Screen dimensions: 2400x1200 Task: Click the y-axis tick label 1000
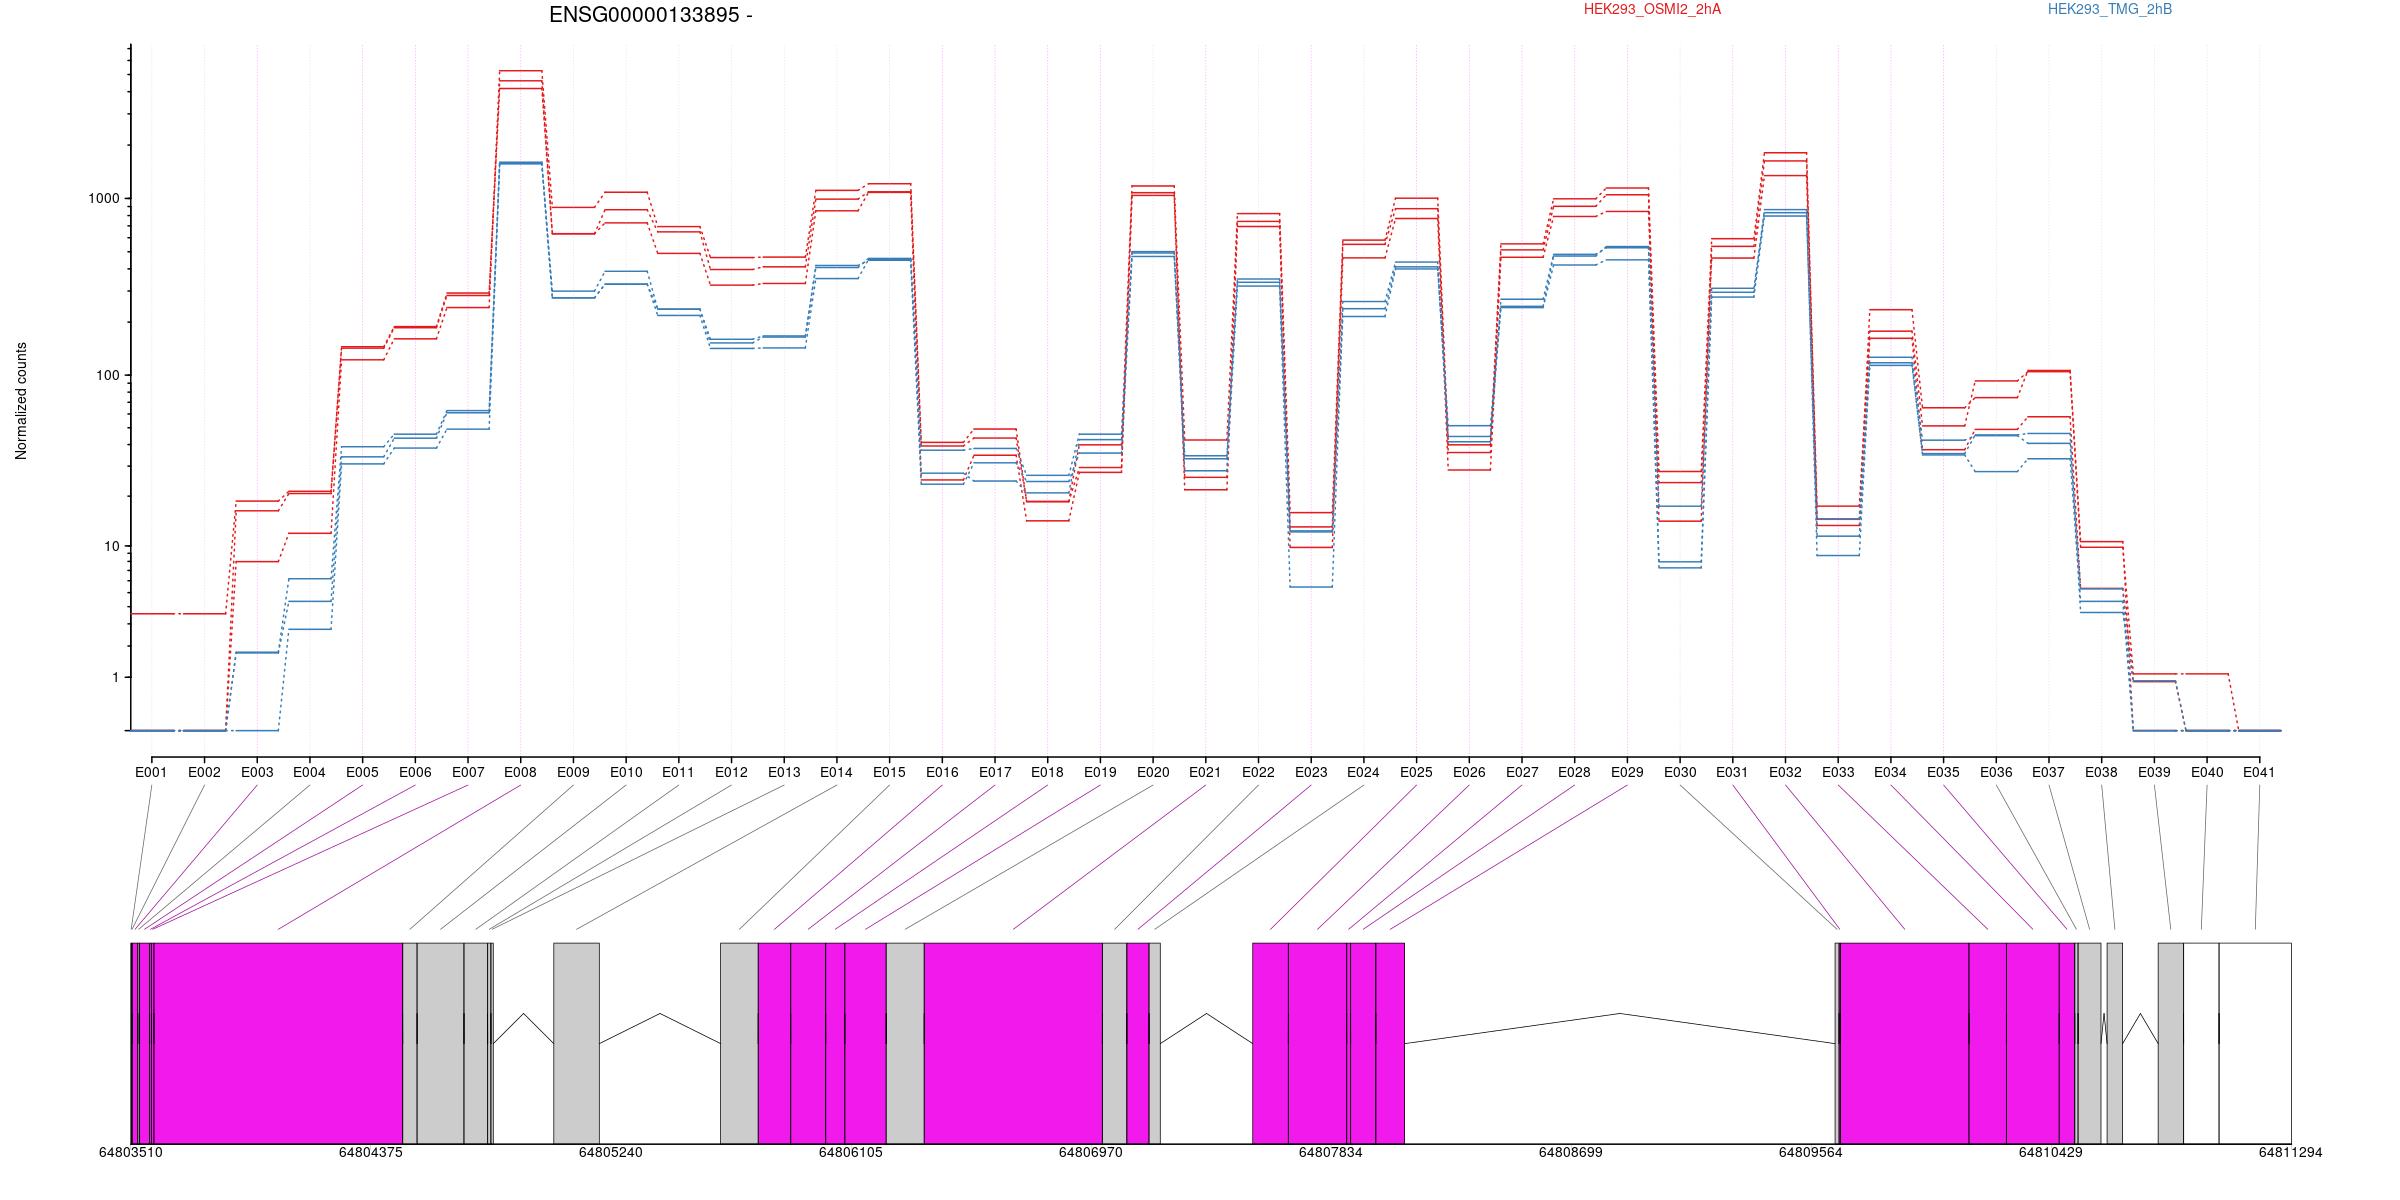pos(105,198)
